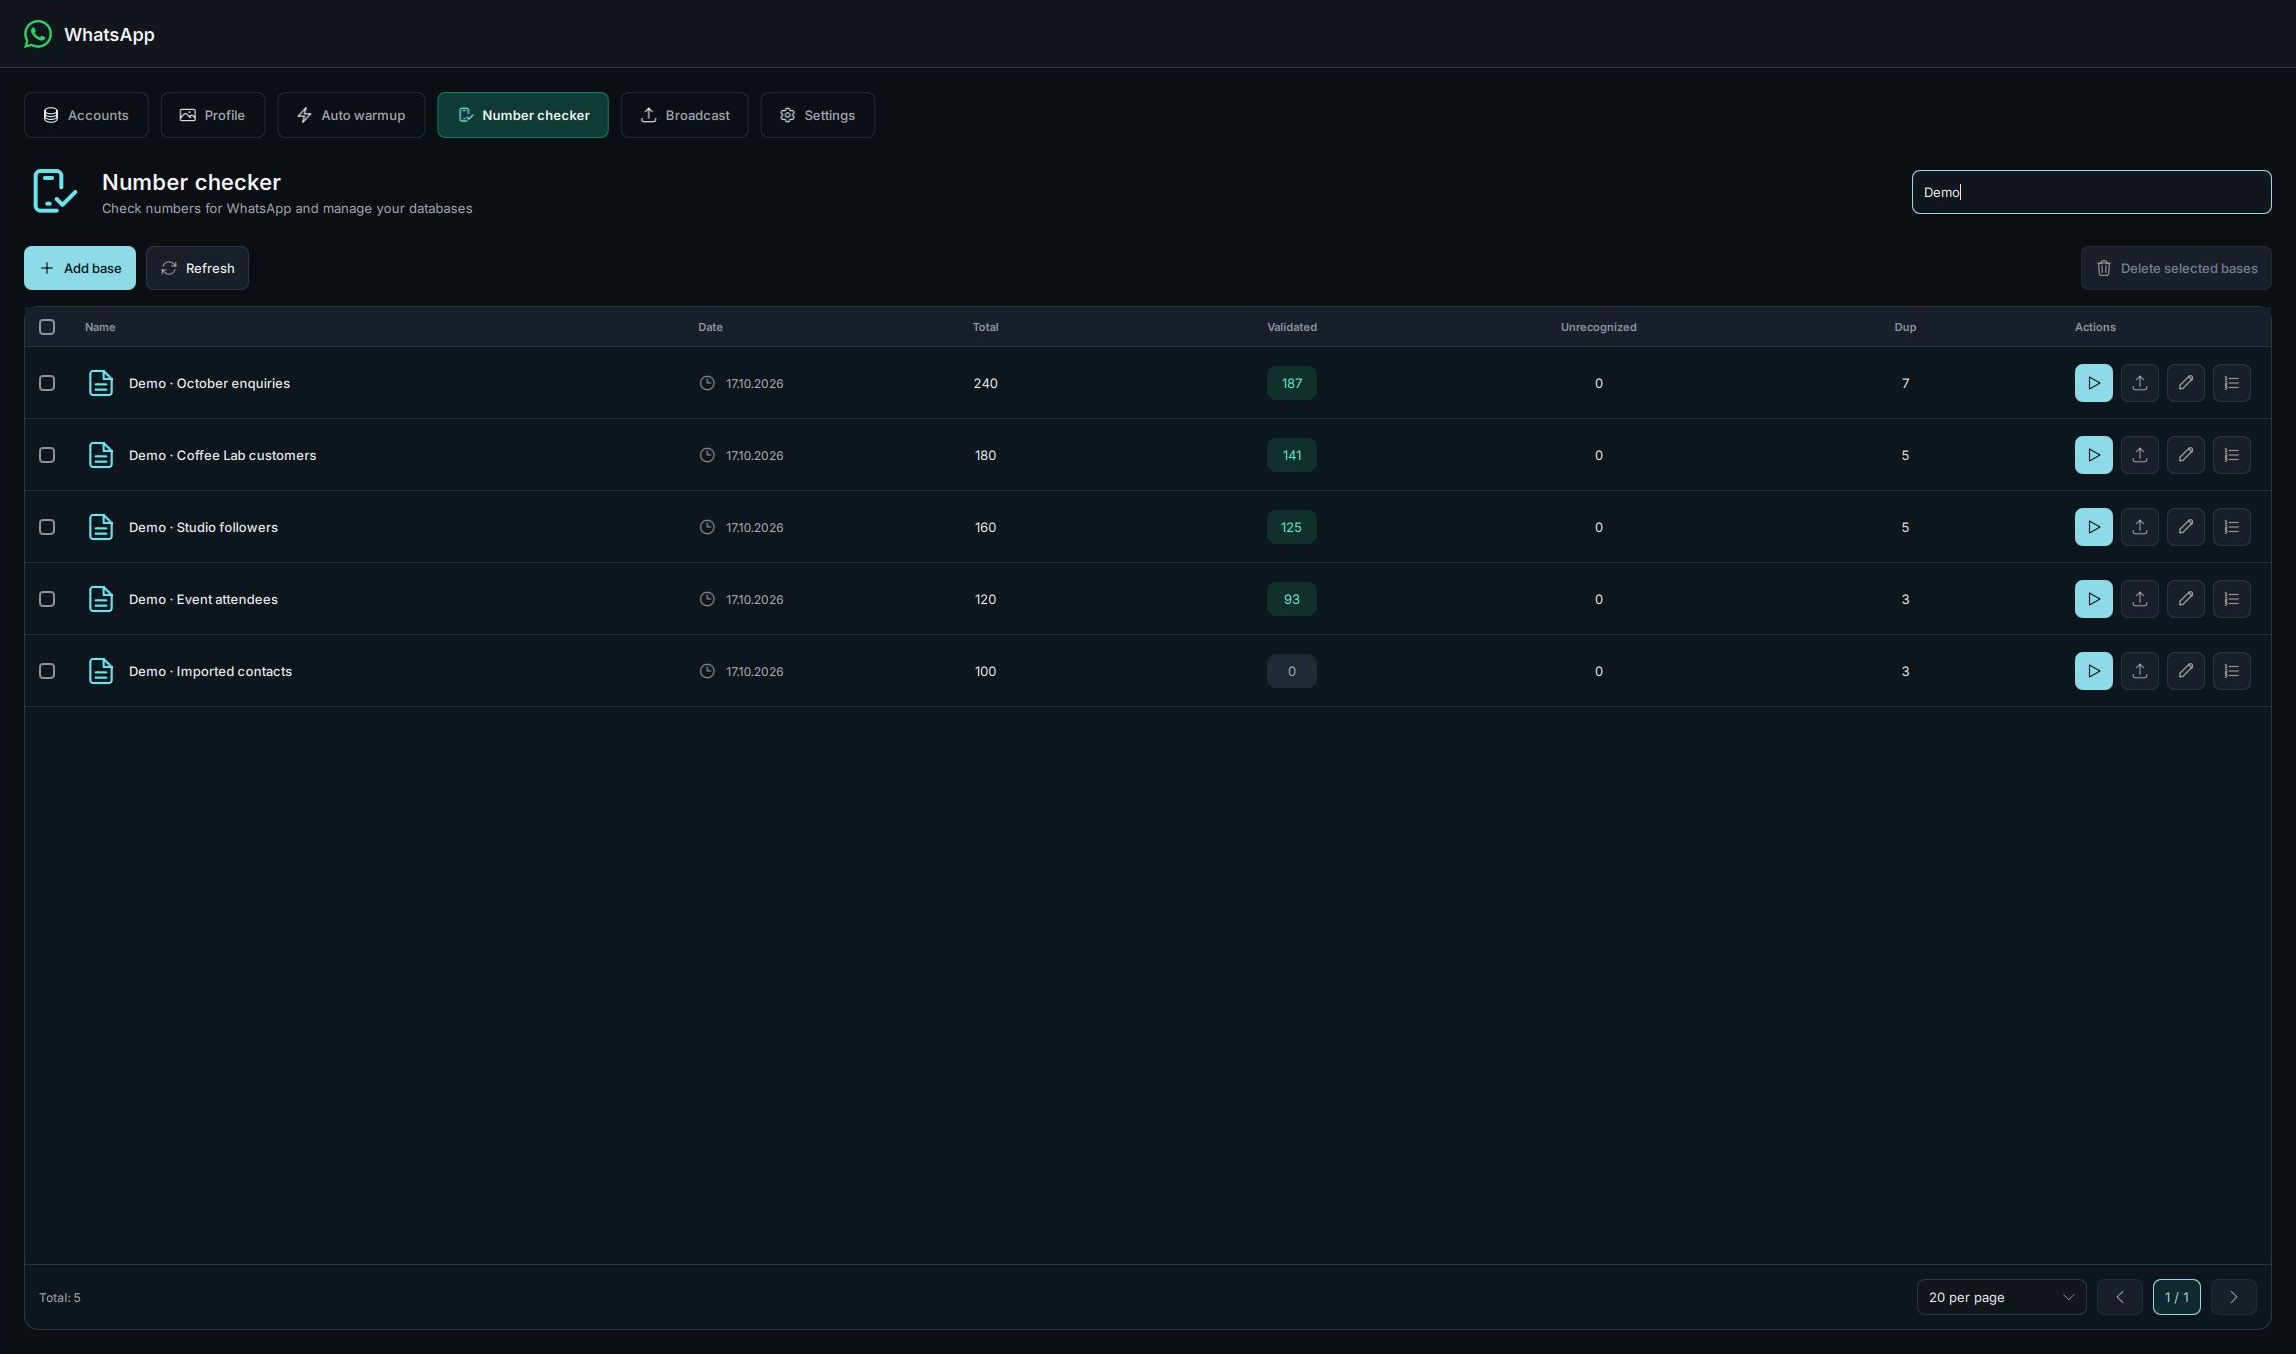Viewport: 2296px width, 1354px height.
Task: Edit the Demo · October enquiries base
Action: tap(2185, 383)
